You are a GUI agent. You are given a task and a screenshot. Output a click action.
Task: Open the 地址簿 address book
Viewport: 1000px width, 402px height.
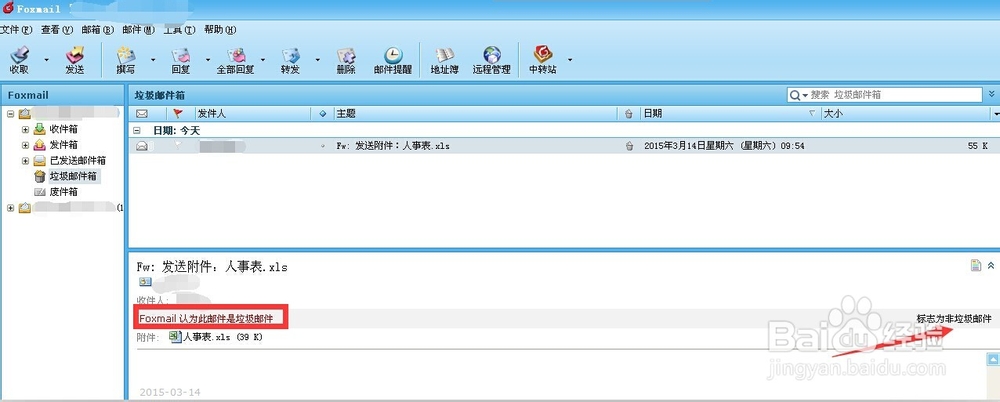445,61
